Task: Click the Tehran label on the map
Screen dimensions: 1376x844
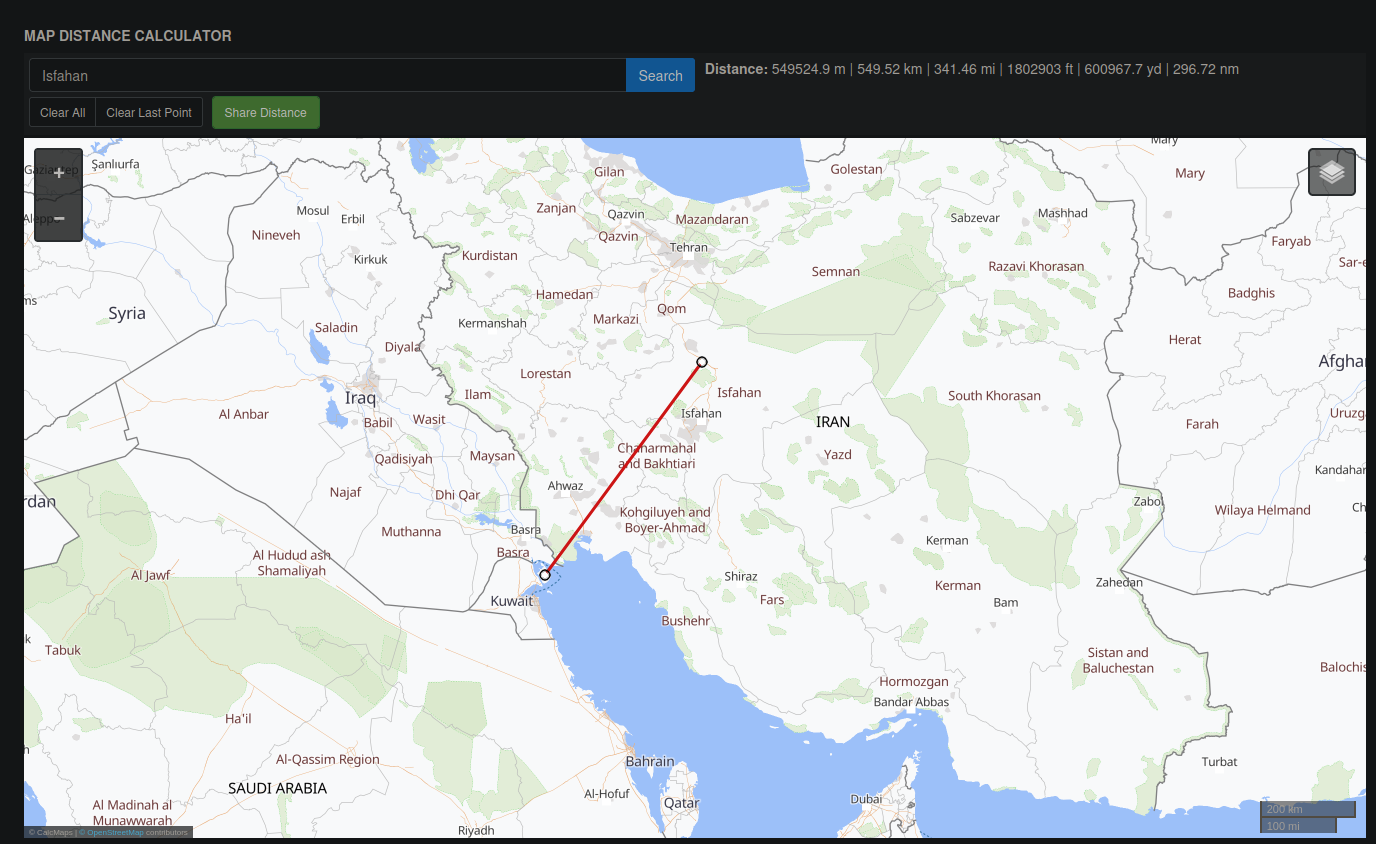Action: 689,248
